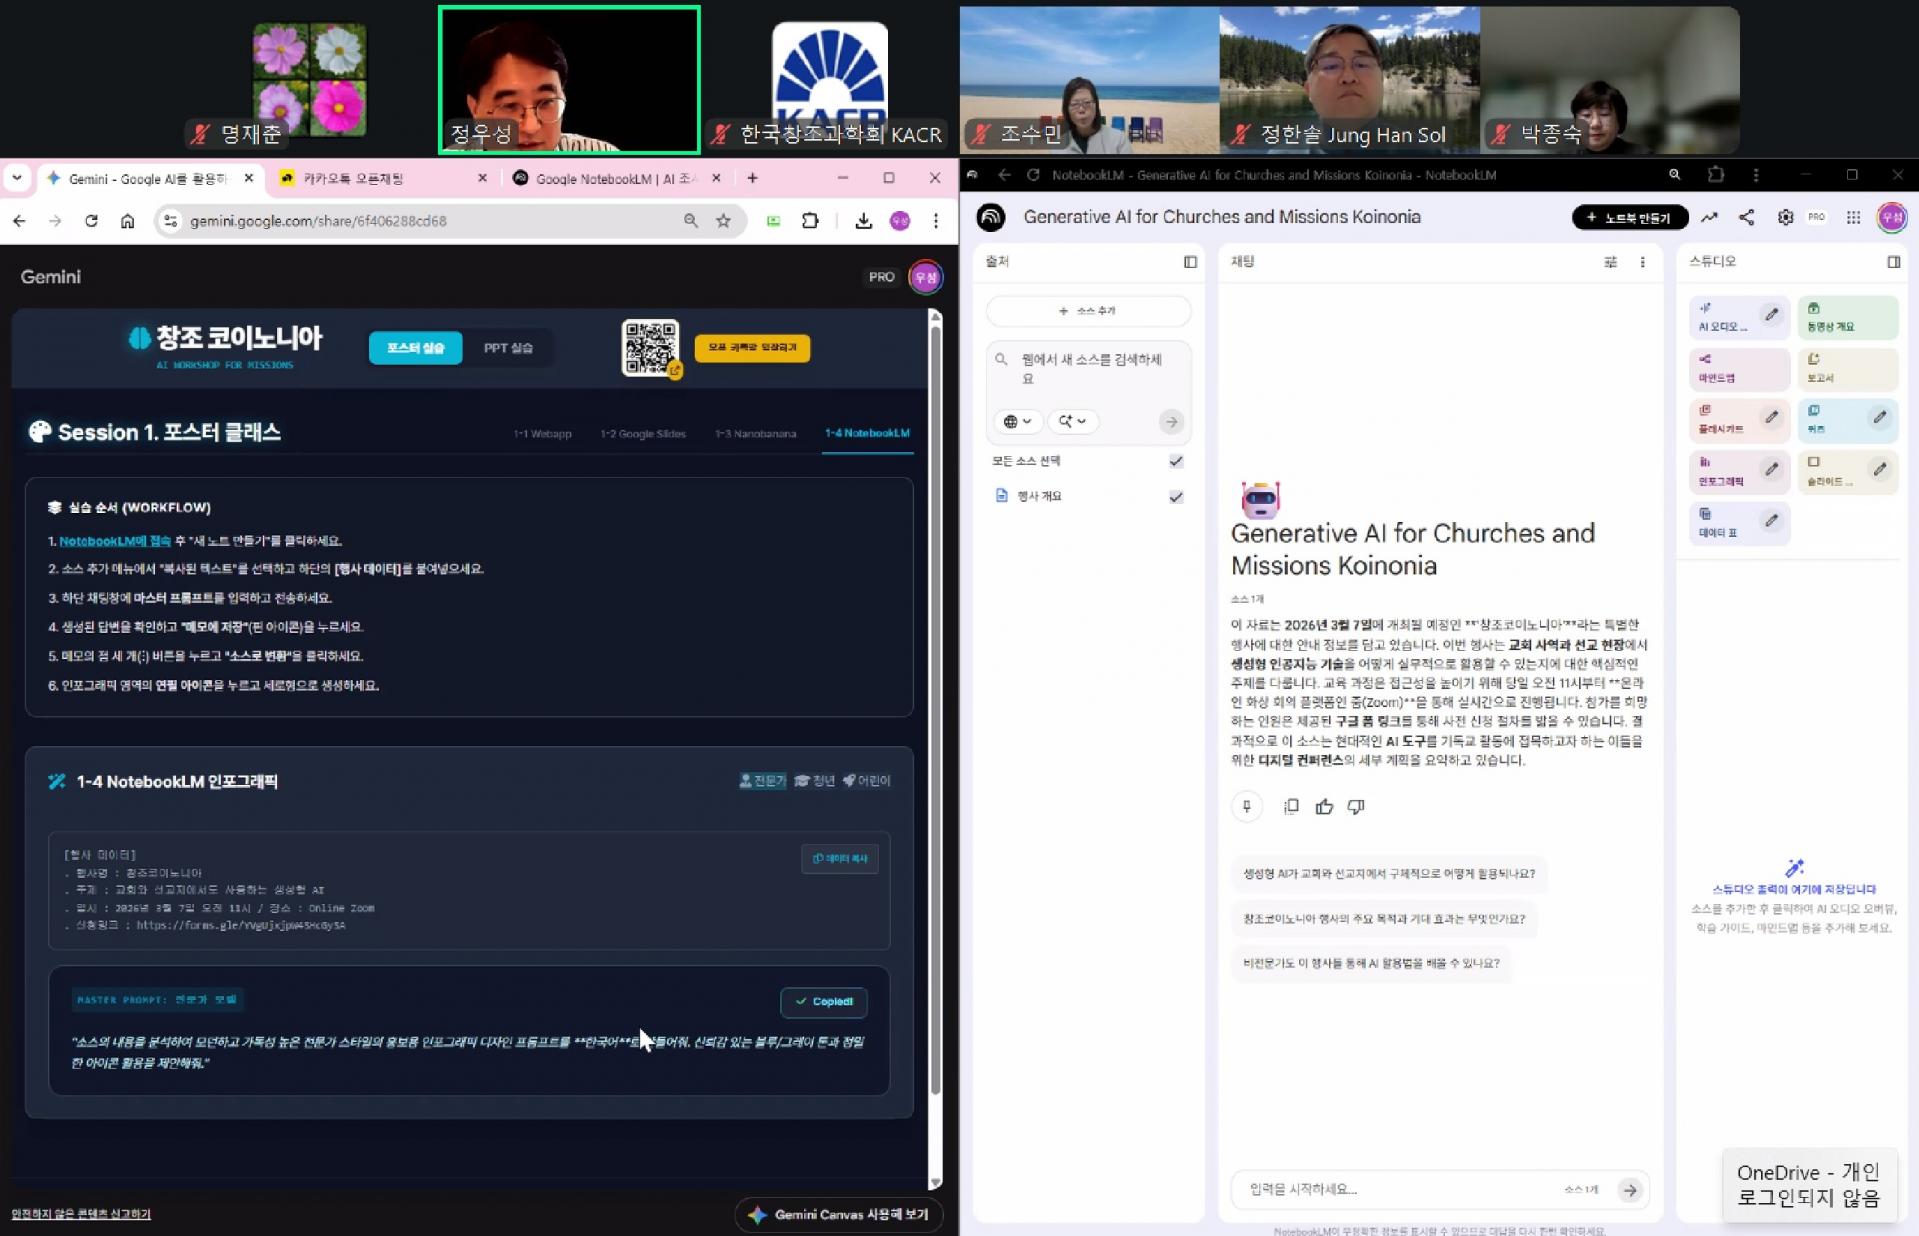Collapse the 출처 sources panel
This screenshot has width=1919, height=1236.
pos(1190,262)
